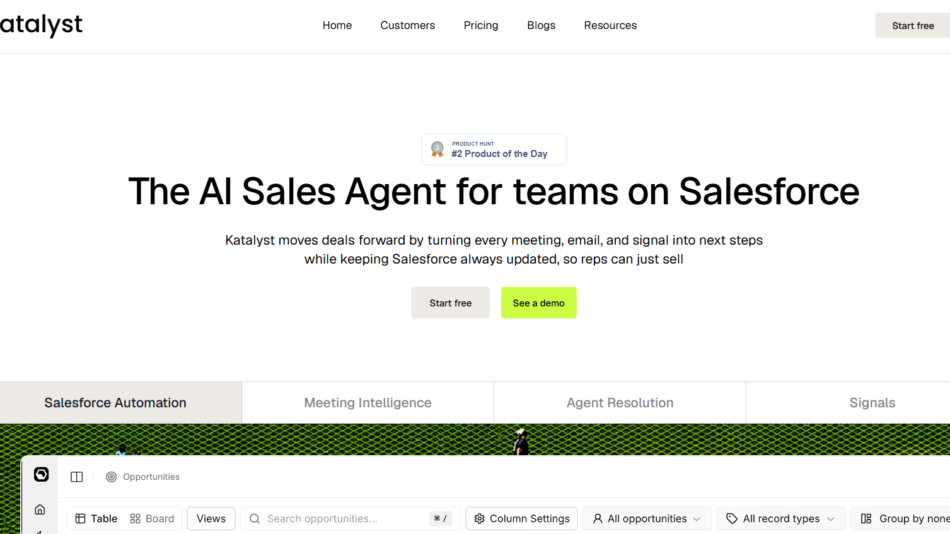Click the Board grid icon
The image size is (950, 534).
coord(135,518)
